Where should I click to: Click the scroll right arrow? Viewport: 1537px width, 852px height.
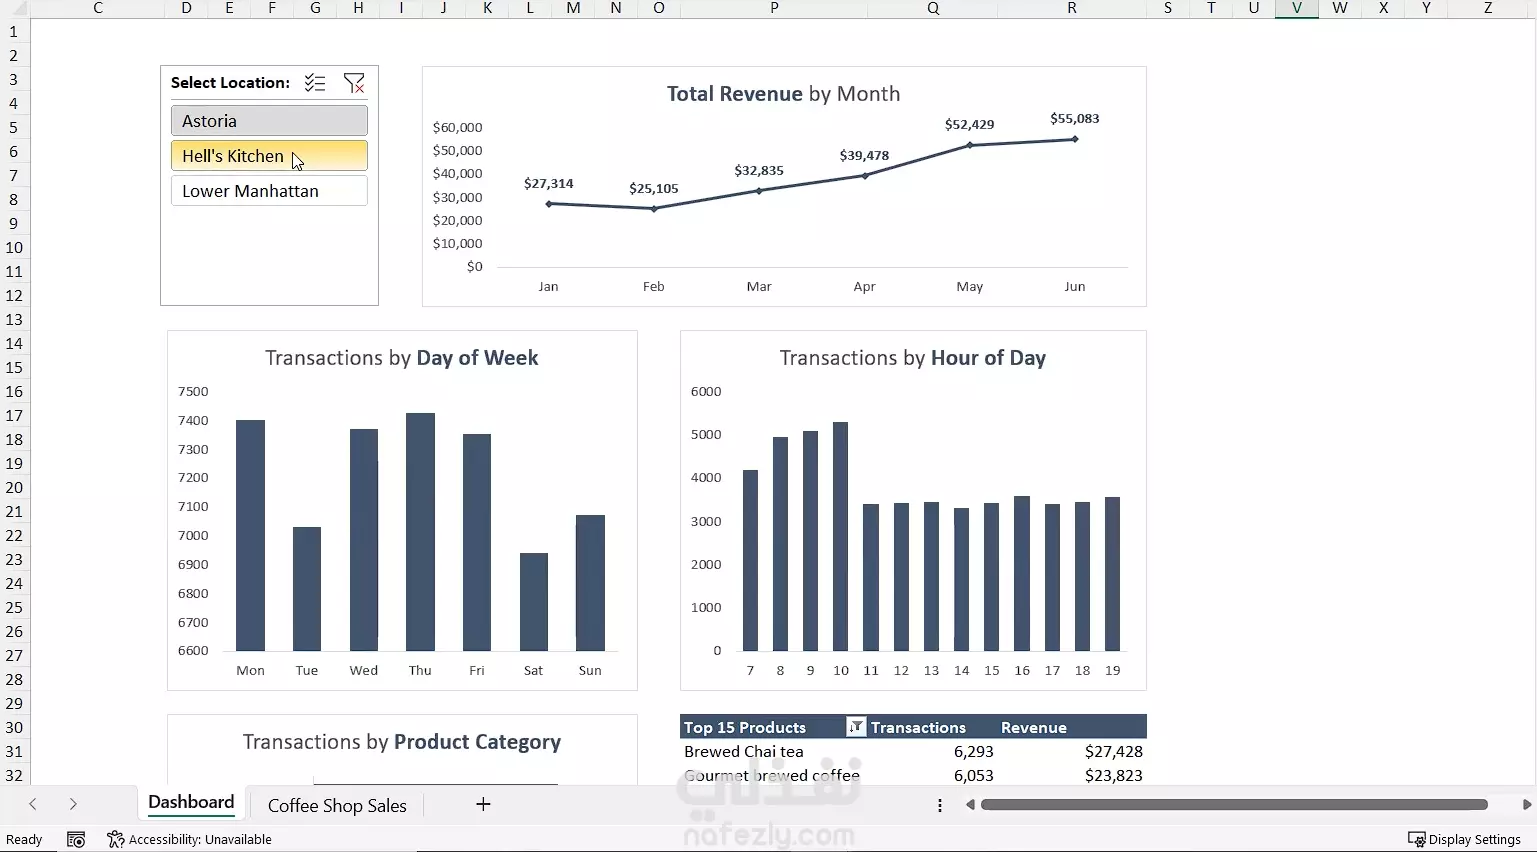pos(1526,804)
